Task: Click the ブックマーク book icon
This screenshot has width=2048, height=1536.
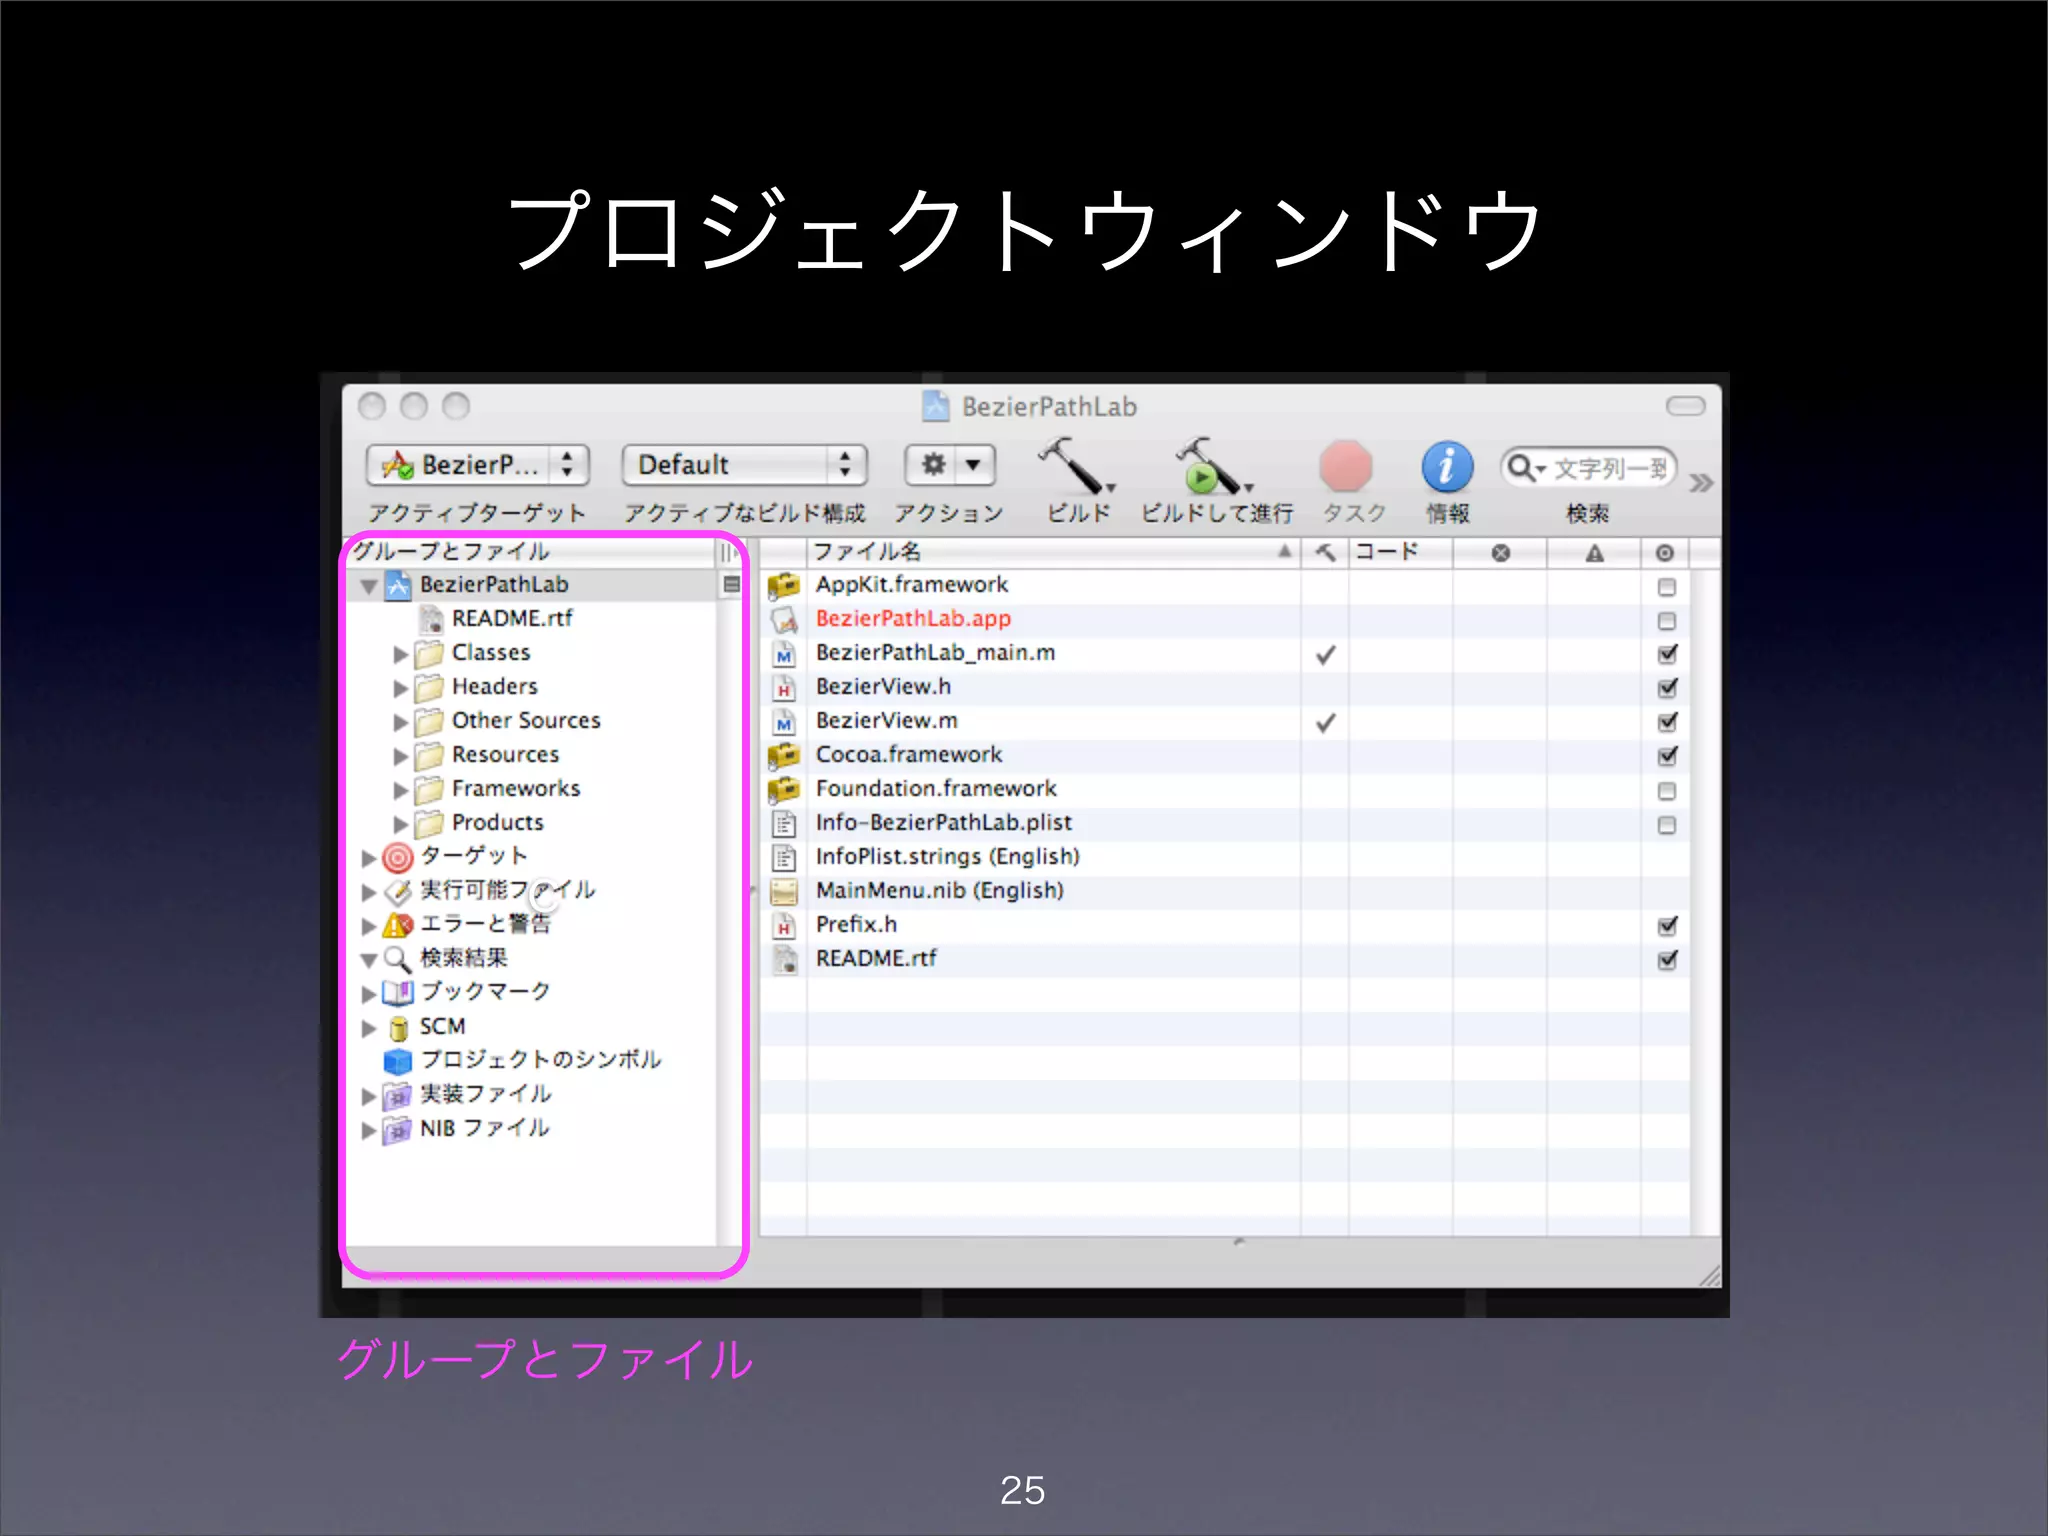Action: click(x=397, y=993)
